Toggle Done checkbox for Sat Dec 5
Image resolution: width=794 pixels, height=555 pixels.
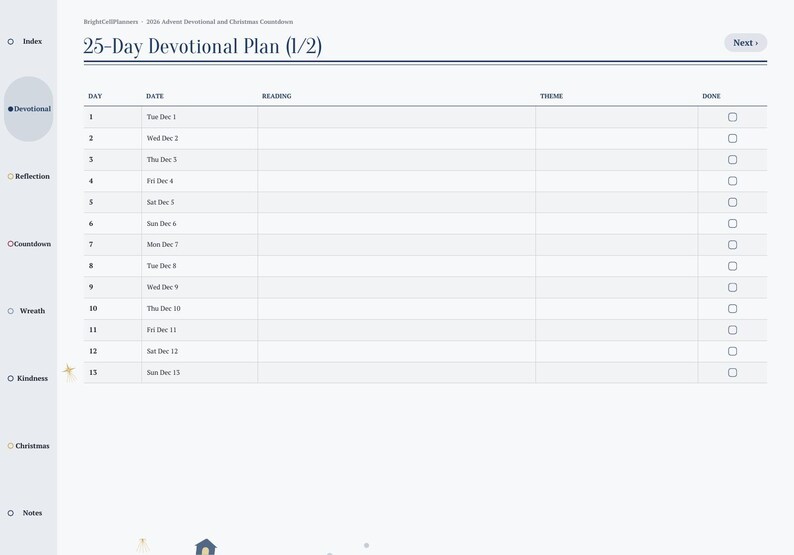point(732,202)
